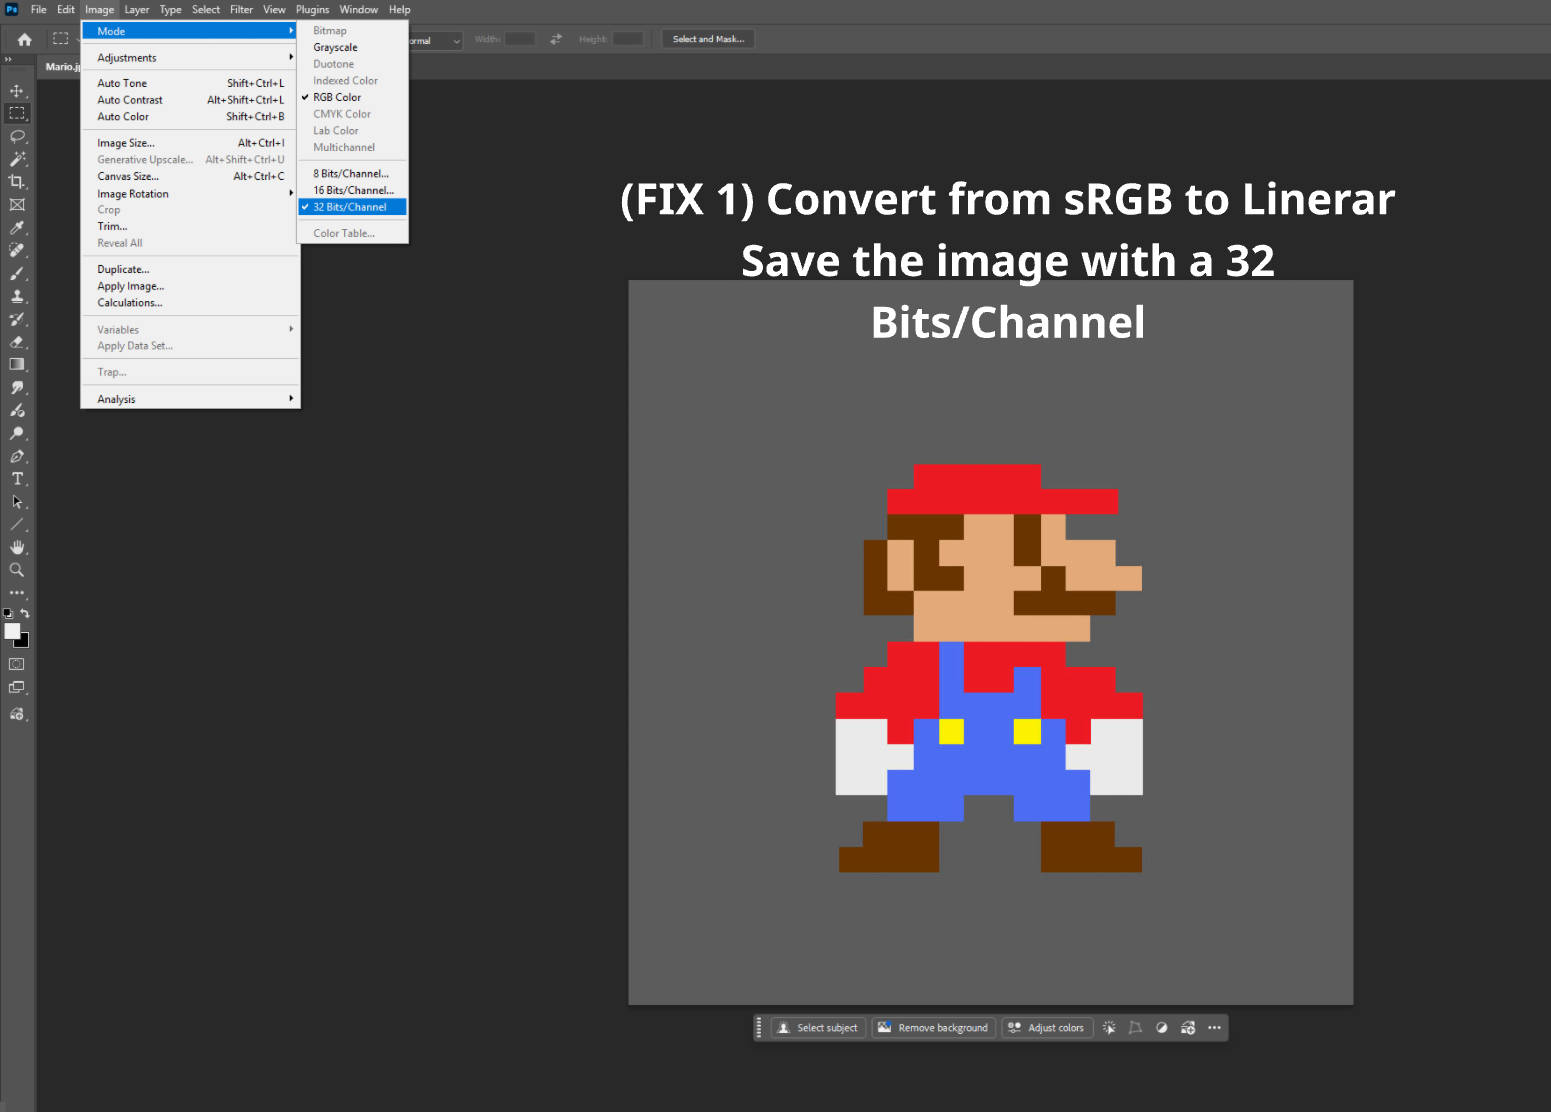1551x1112 pixels.
Task: Open the Filter menu
Action: point(242,10)
